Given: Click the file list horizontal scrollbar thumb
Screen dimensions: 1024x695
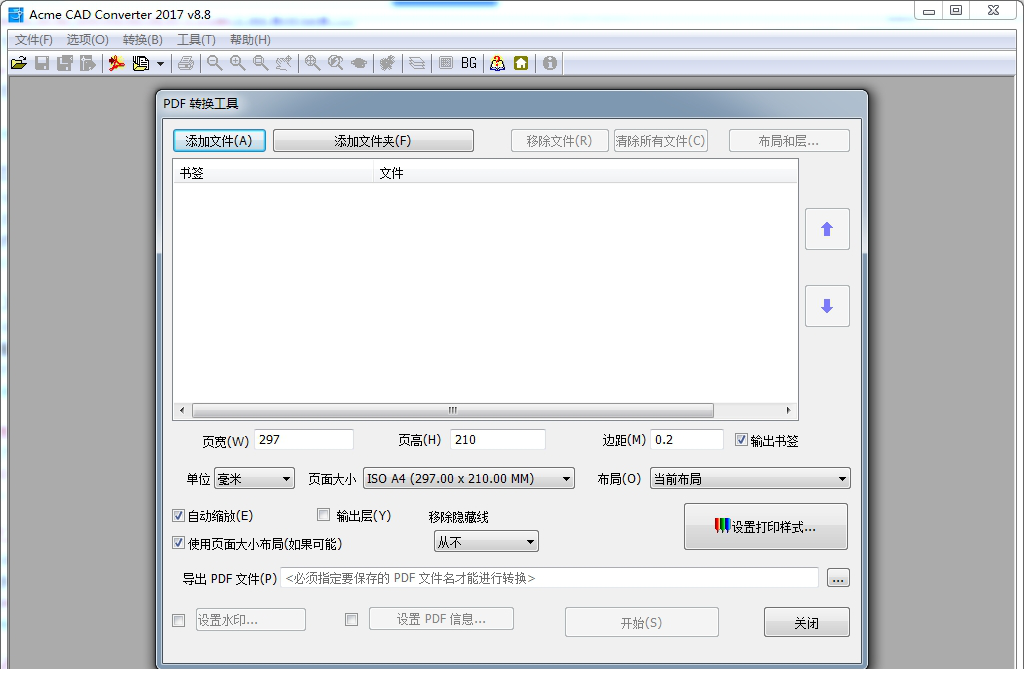Looking at the screenshot, I should coord(453,410).
